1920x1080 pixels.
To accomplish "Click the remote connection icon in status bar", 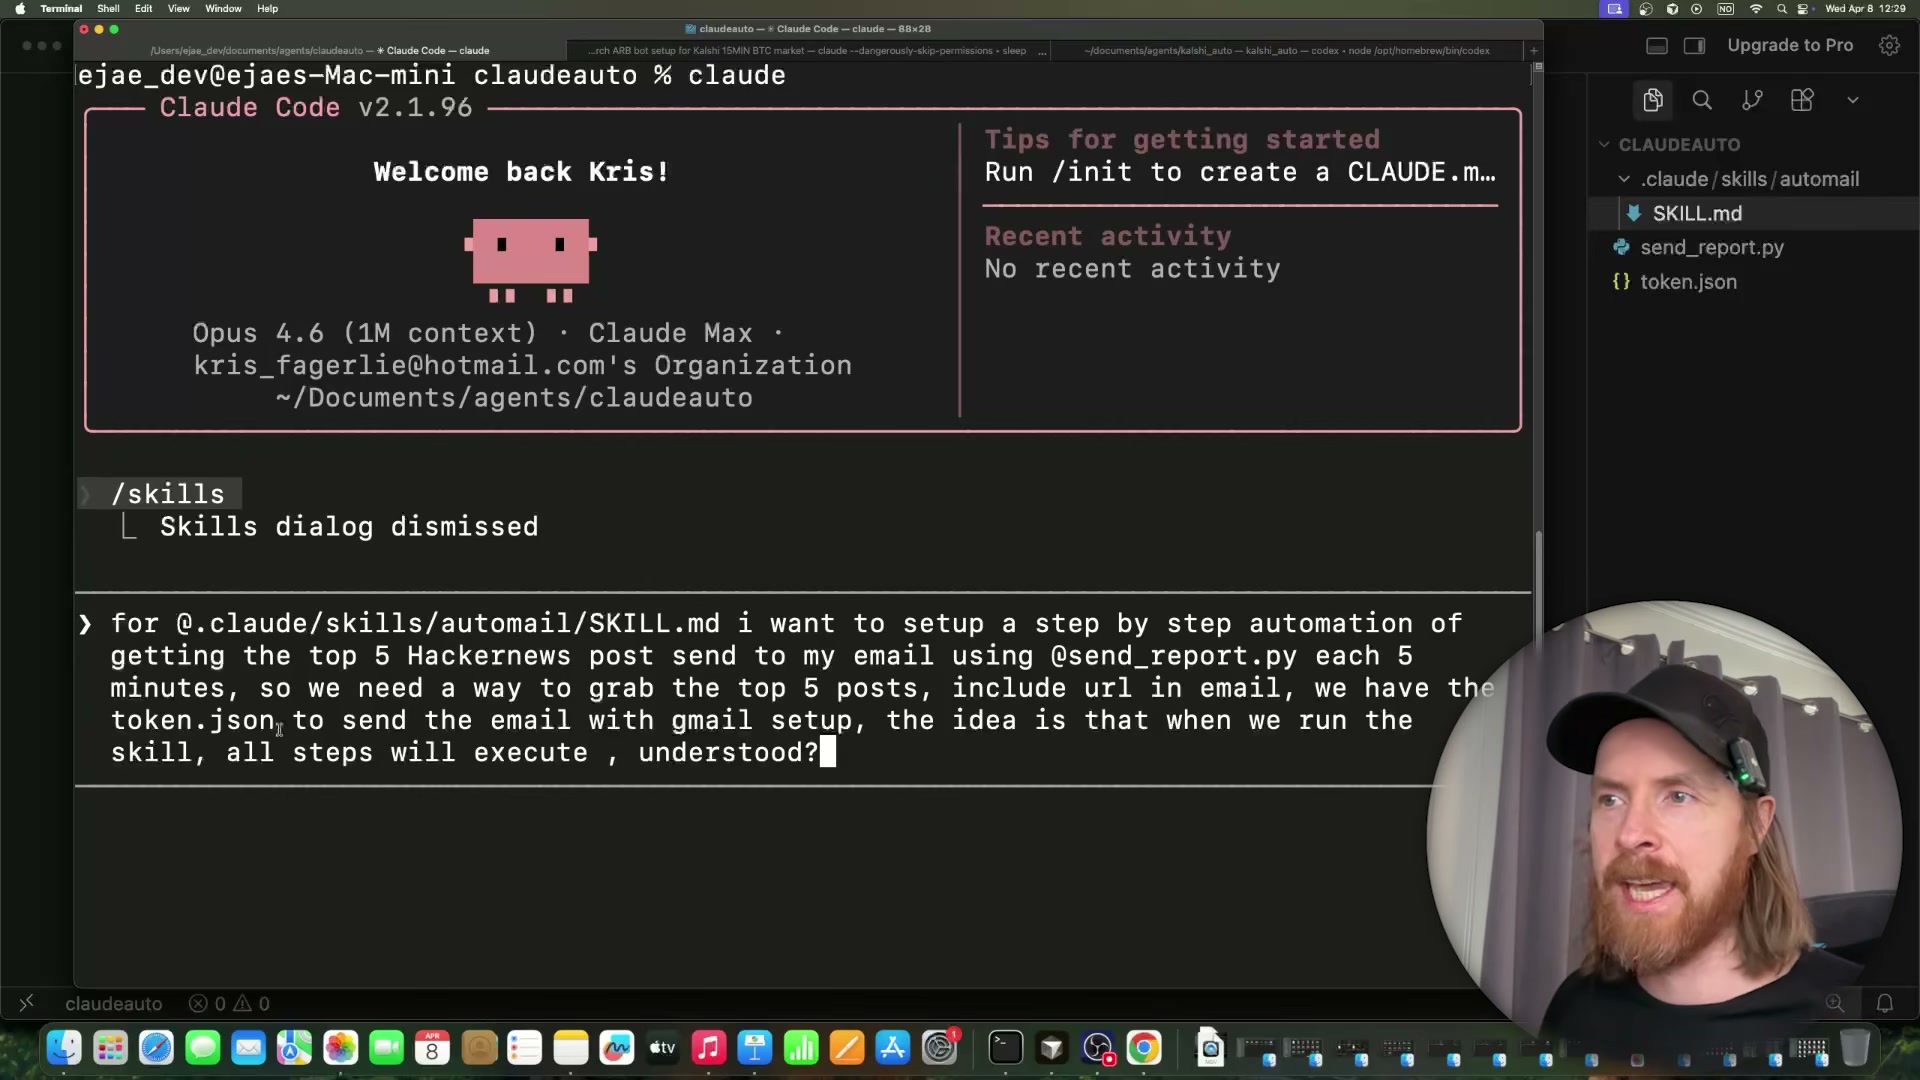I will (27, 1002).
